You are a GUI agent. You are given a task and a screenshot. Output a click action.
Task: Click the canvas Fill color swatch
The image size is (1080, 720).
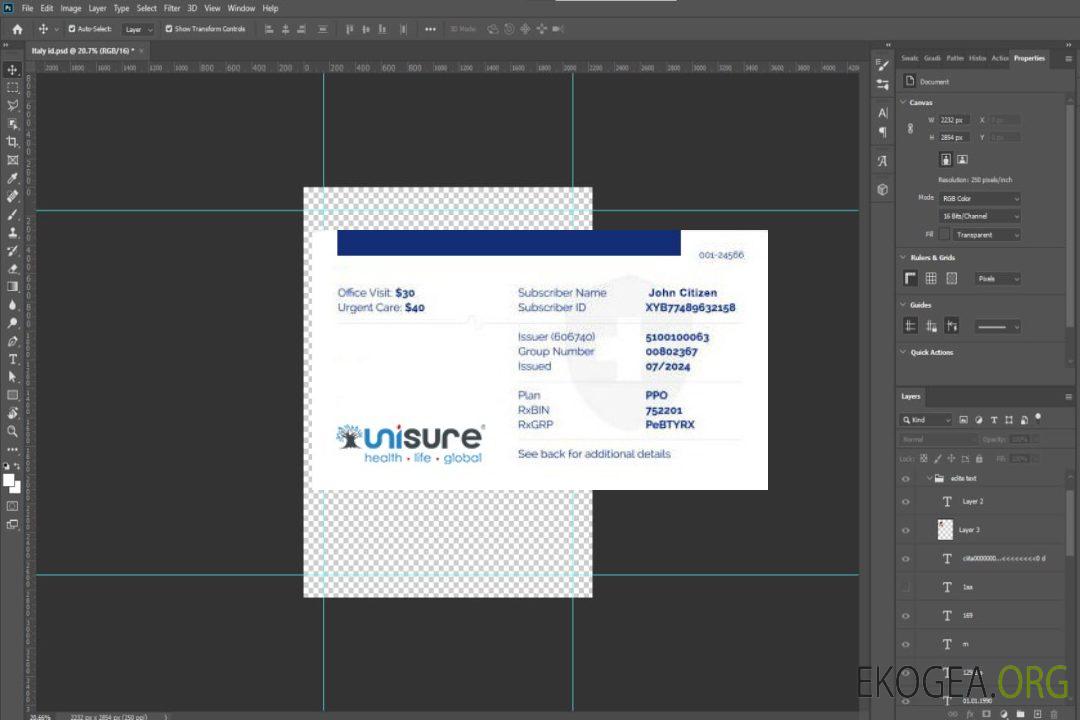pos(944,234)
